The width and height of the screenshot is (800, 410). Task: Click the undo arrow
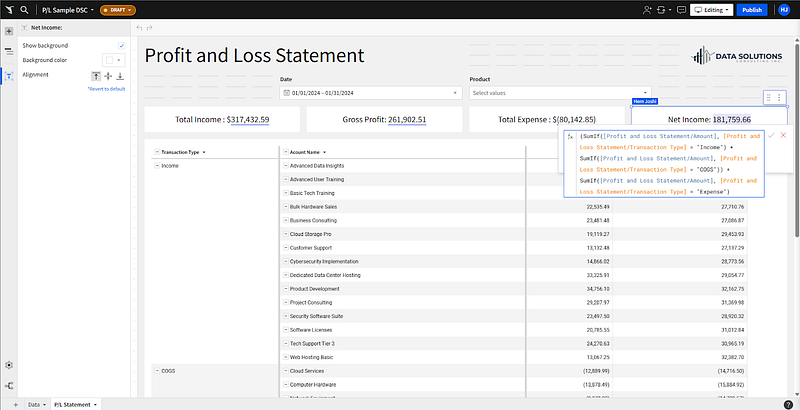pyautogui.click(x=139, y=27)
